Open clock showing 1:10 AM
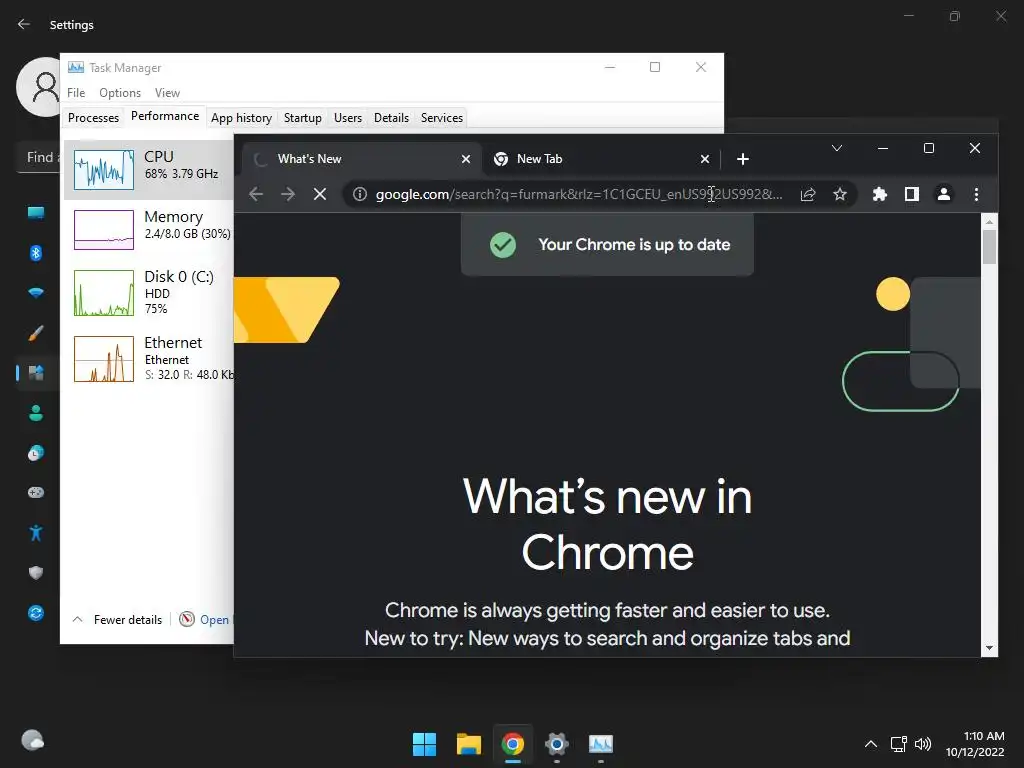The width and height of the screenshot is (1024, 768). point(976,744)
